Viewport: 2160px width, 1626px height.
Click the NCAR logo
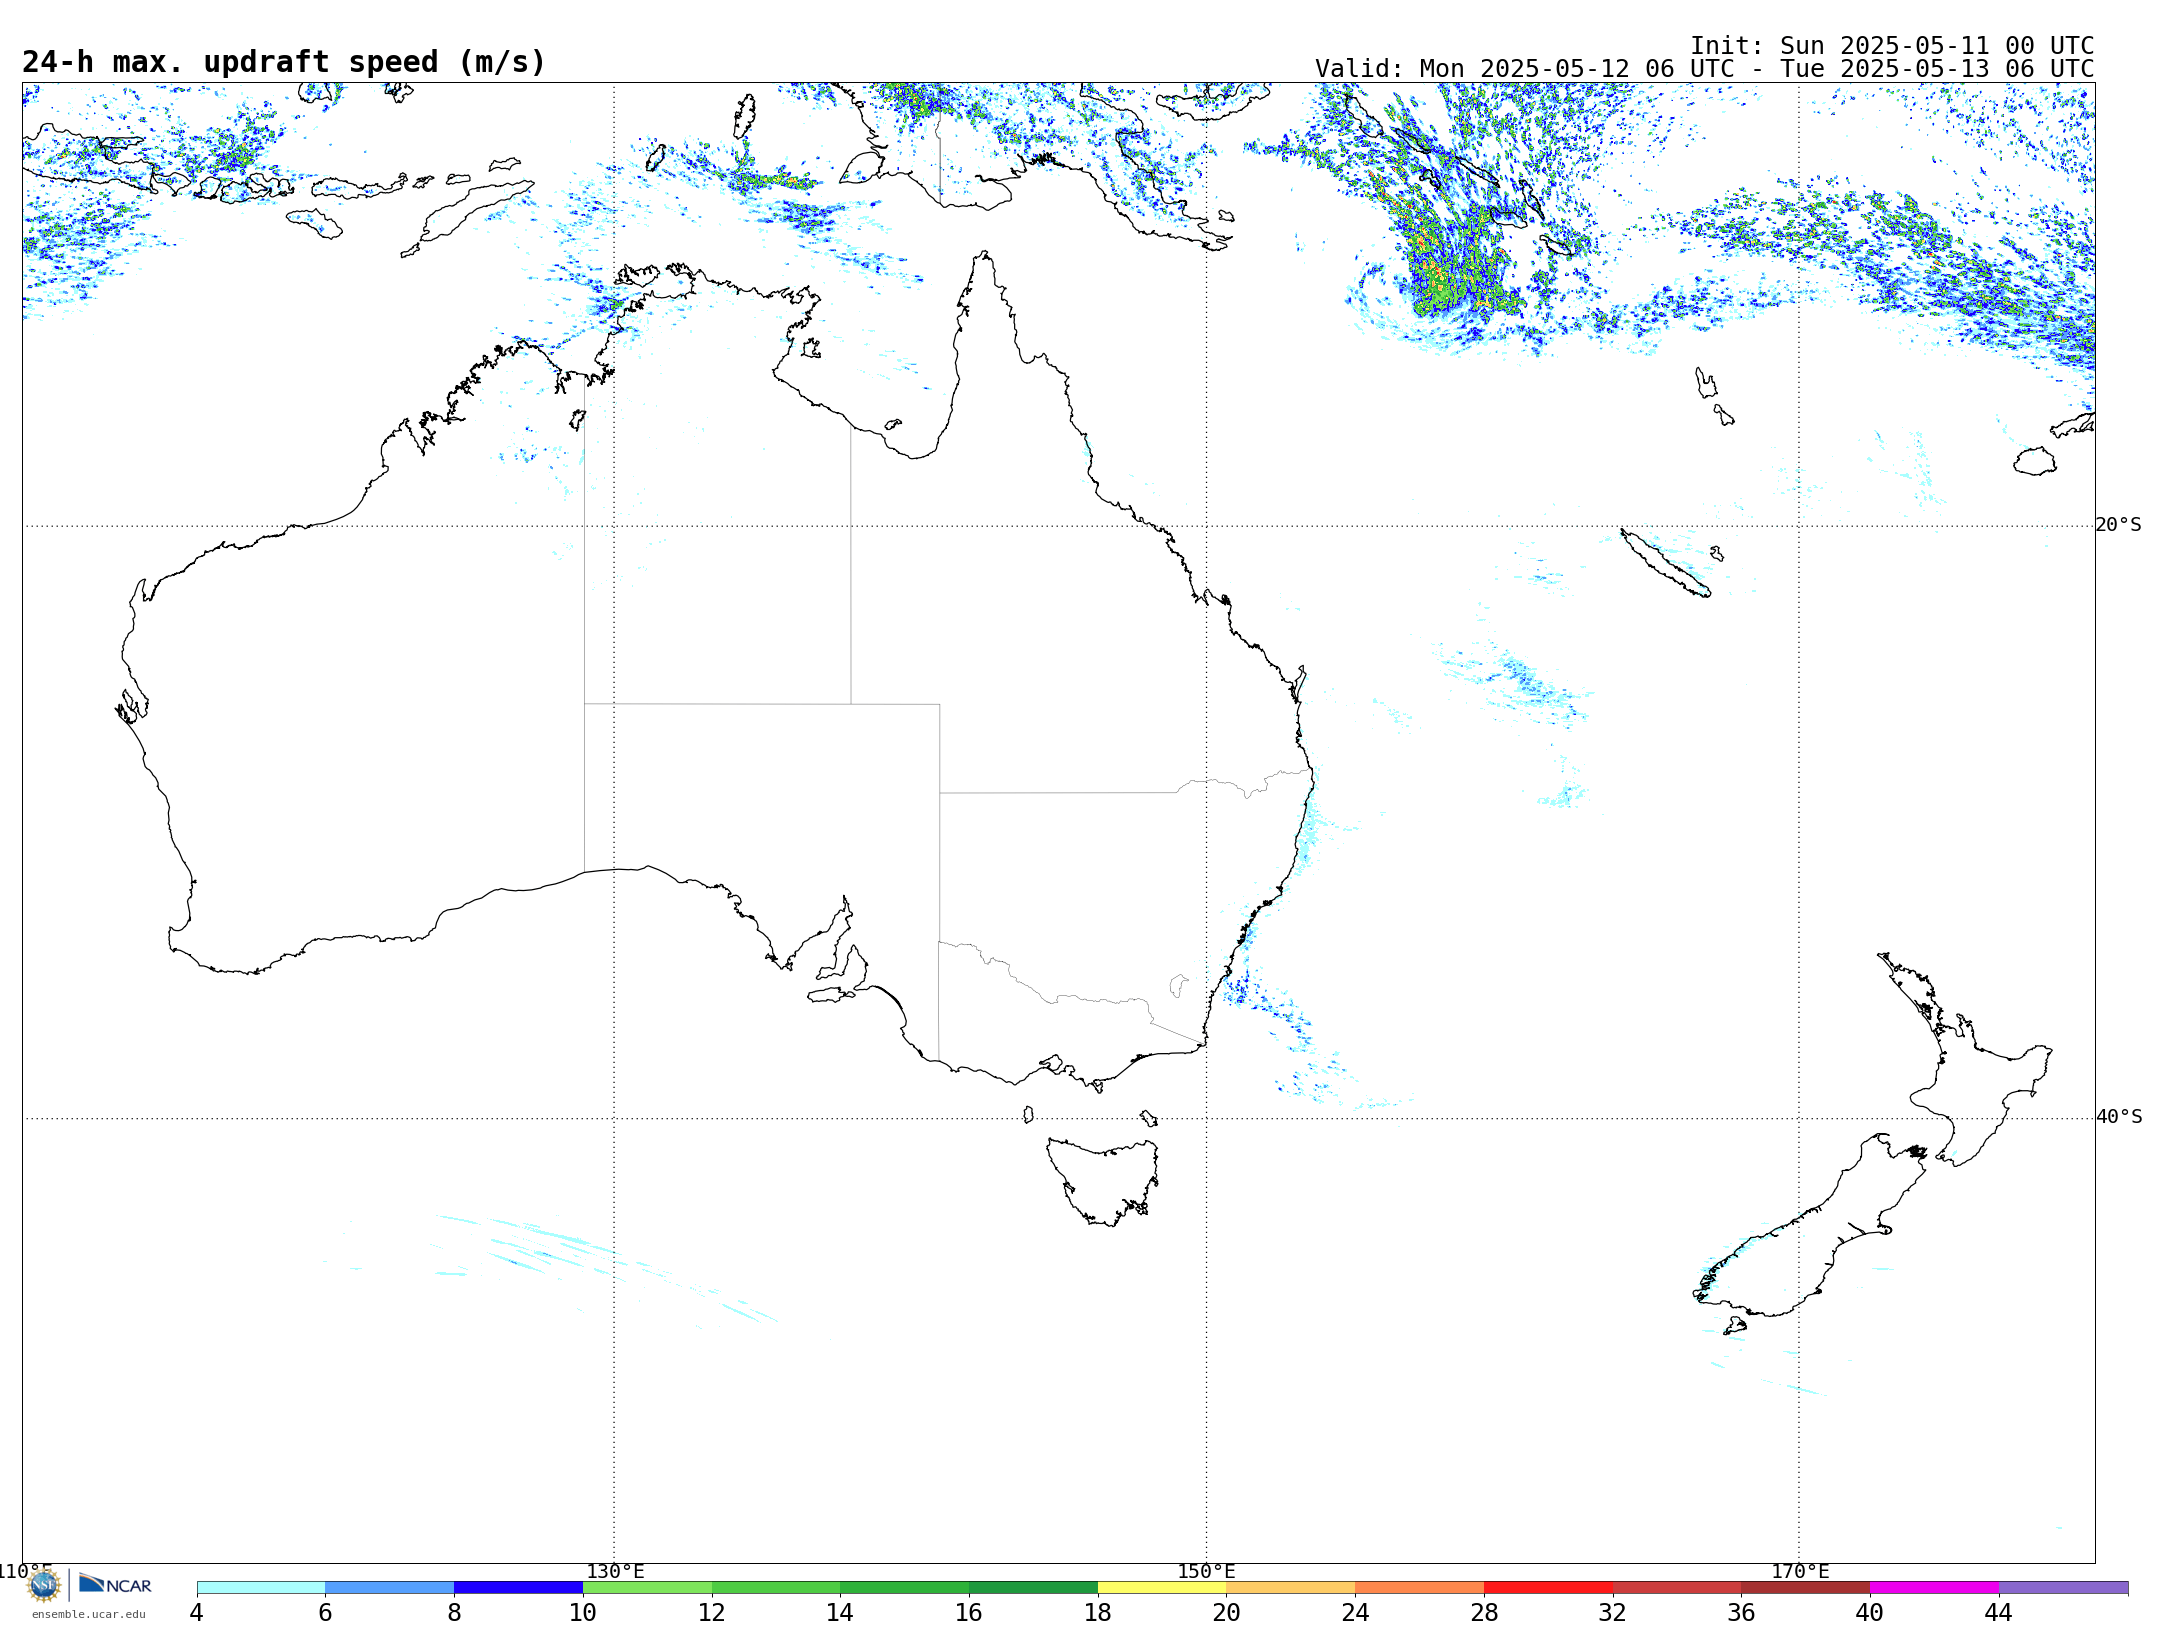tap(115, 1584)
